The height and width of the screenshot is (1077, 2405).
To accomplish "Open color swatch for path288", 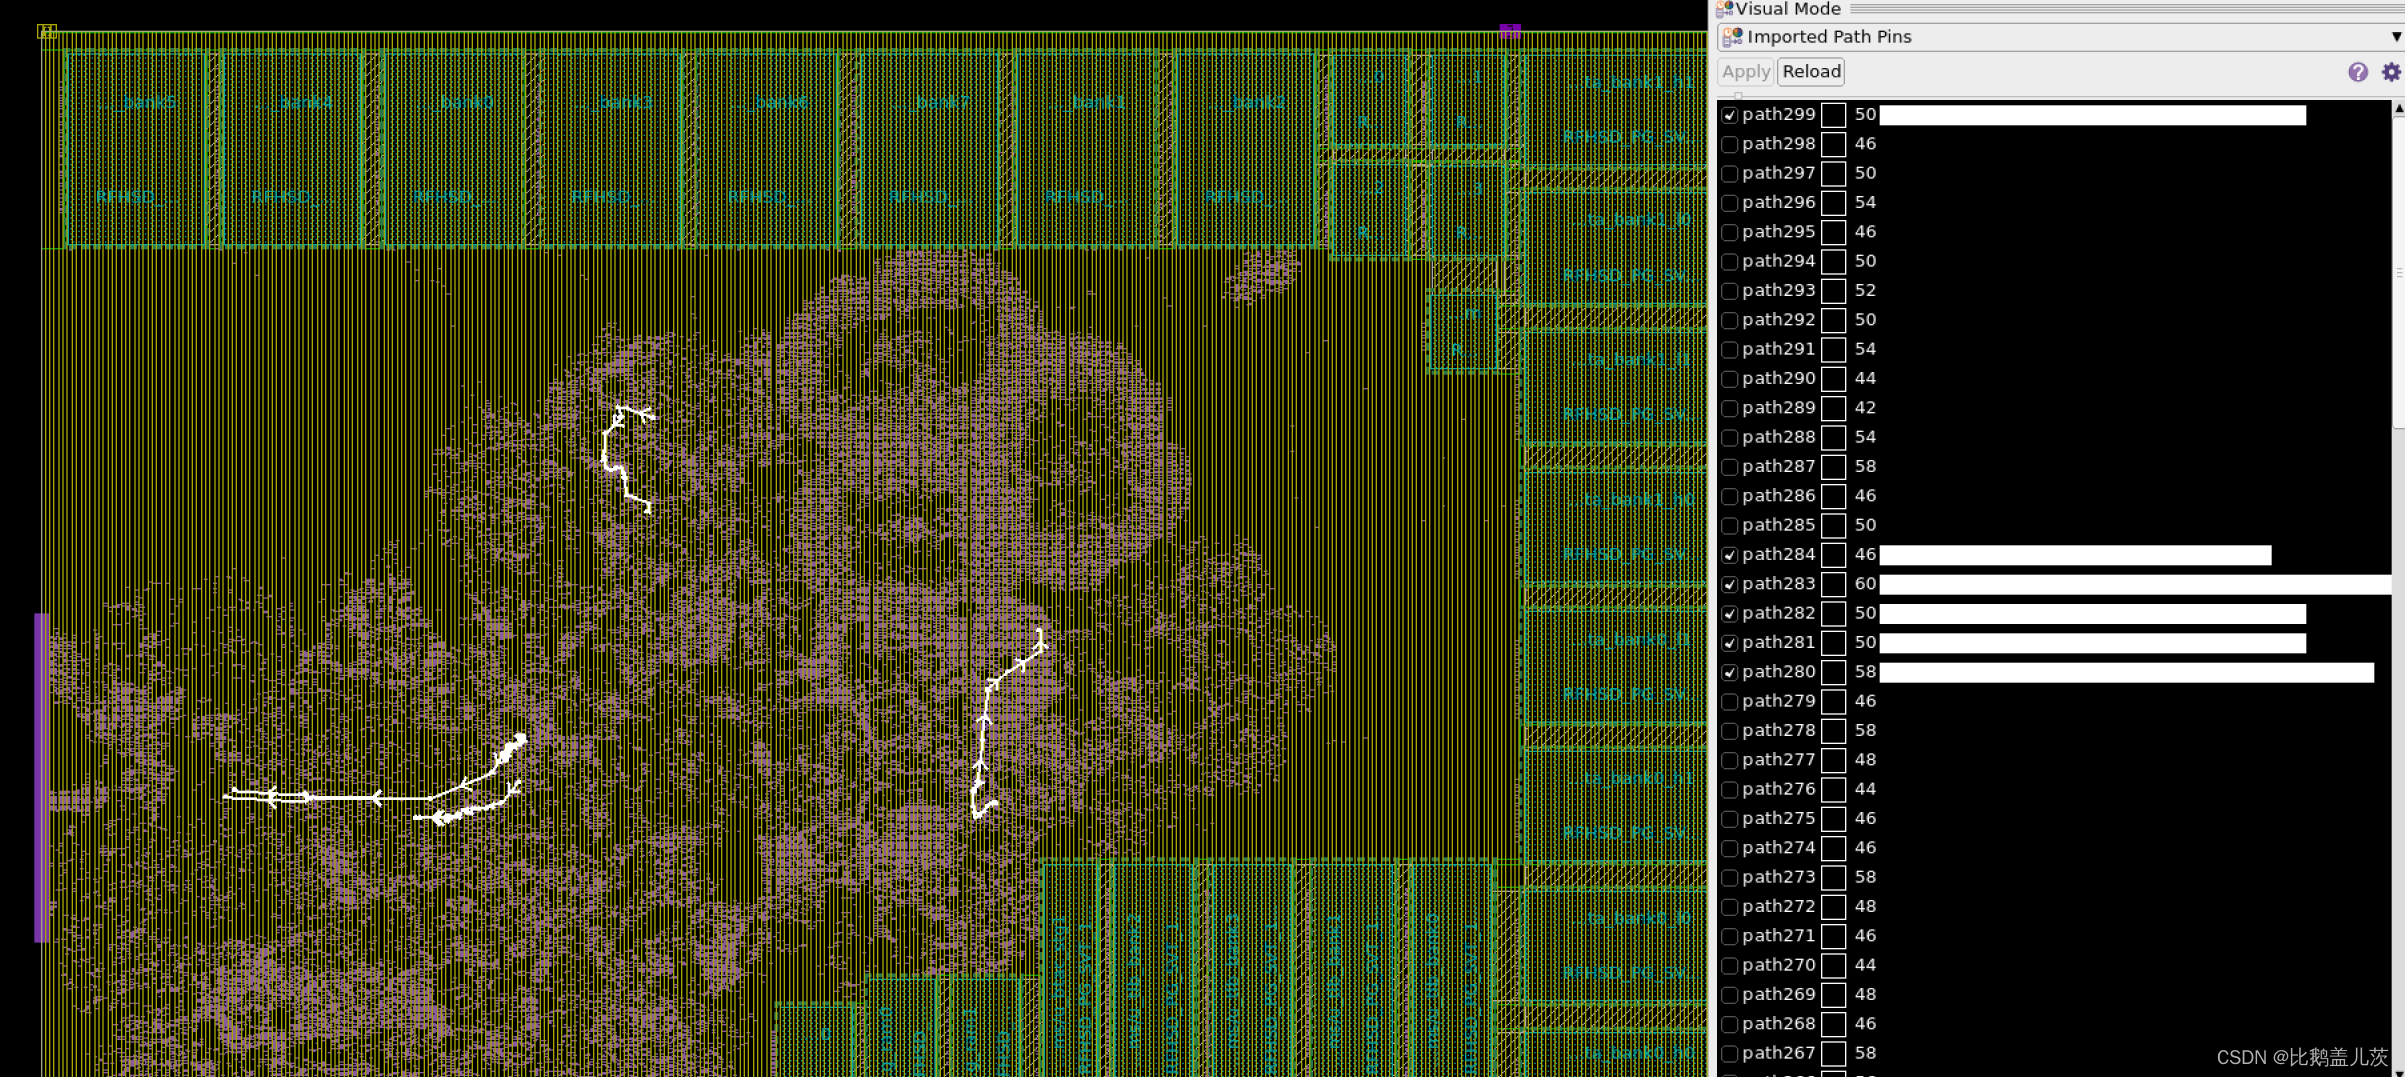I will coord(1833,438).
